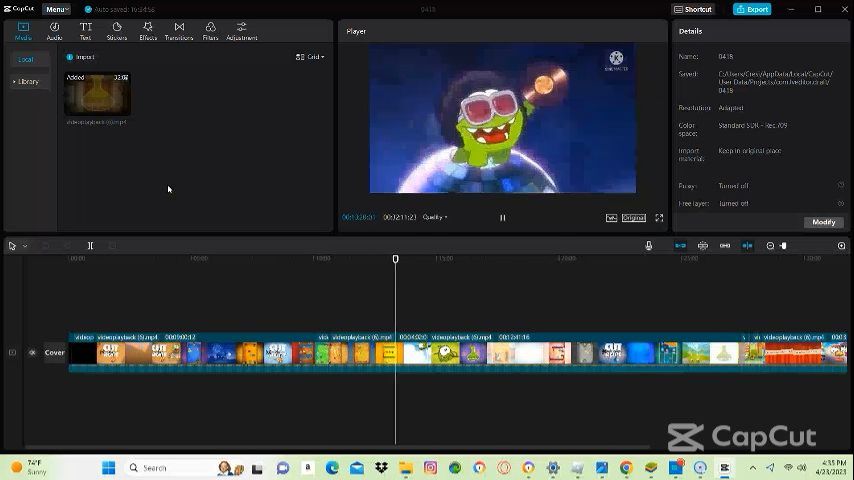
Task: Click the Split clip tool
Action: click(90, 246)
